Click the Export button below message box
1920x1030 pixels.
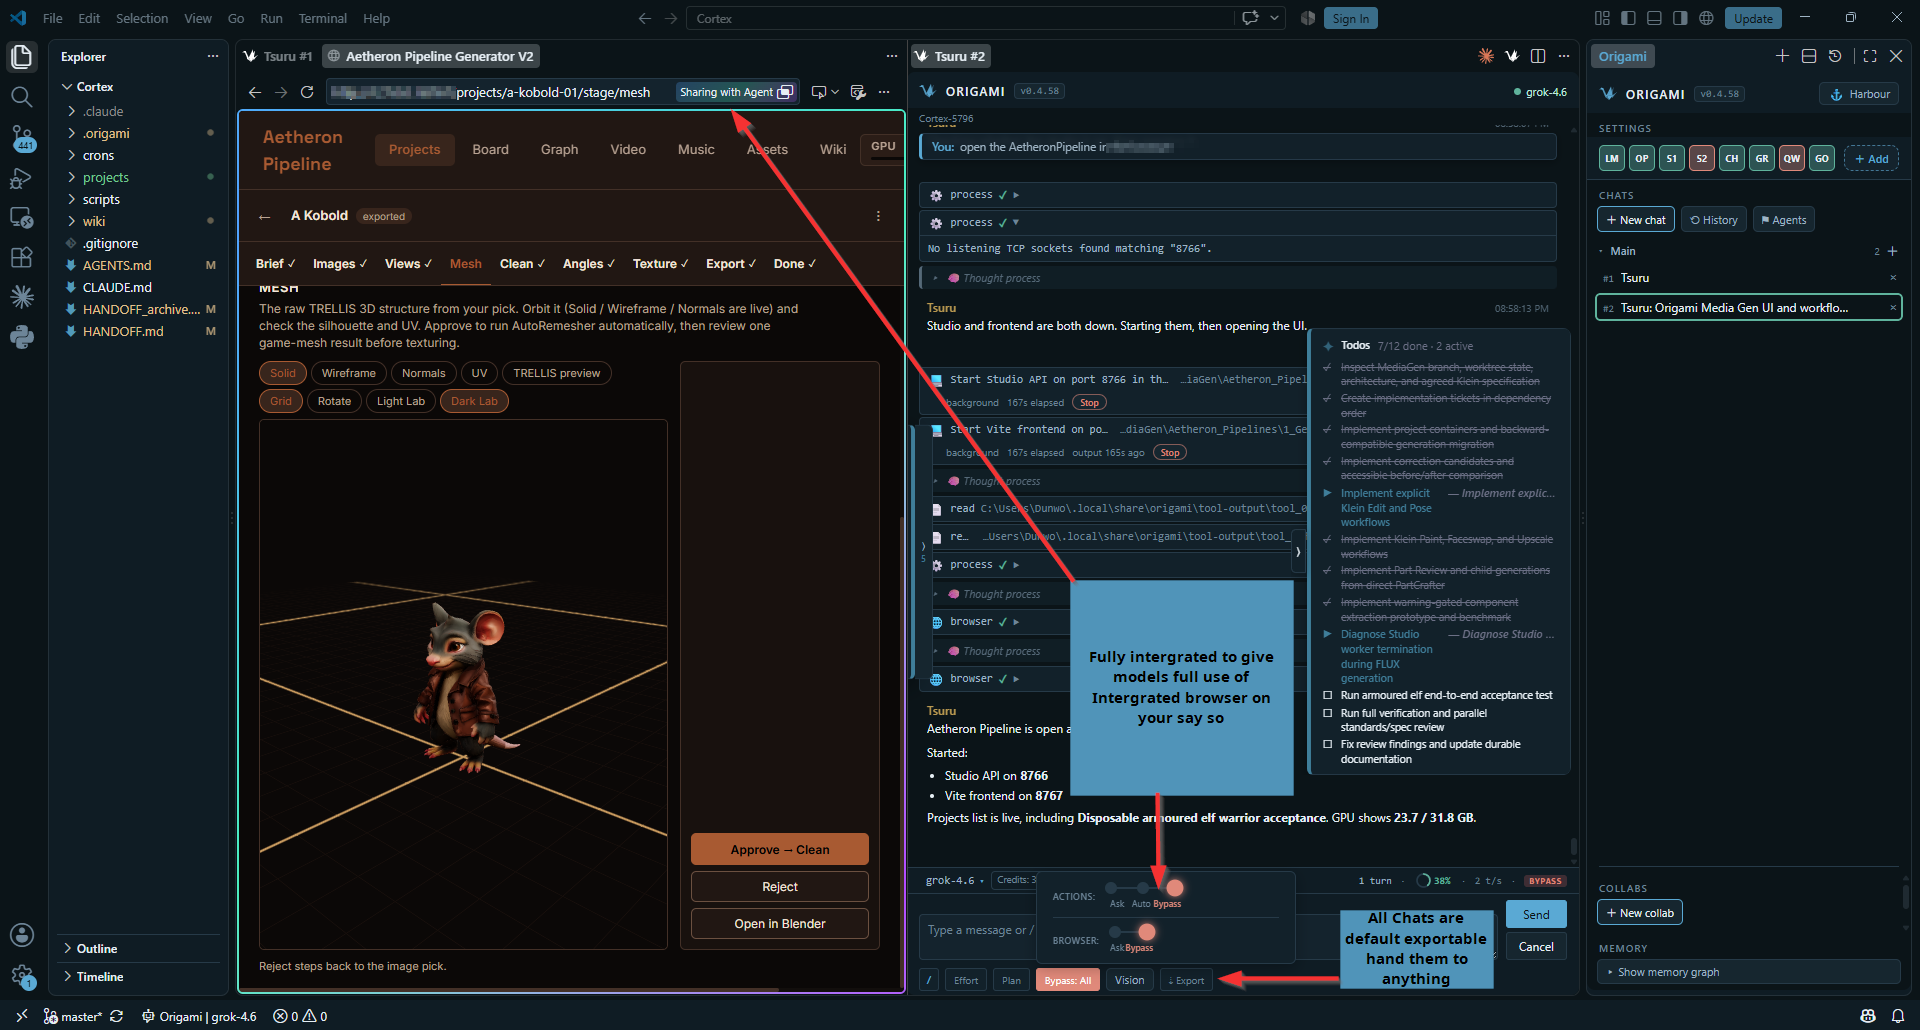[1185, 980]
